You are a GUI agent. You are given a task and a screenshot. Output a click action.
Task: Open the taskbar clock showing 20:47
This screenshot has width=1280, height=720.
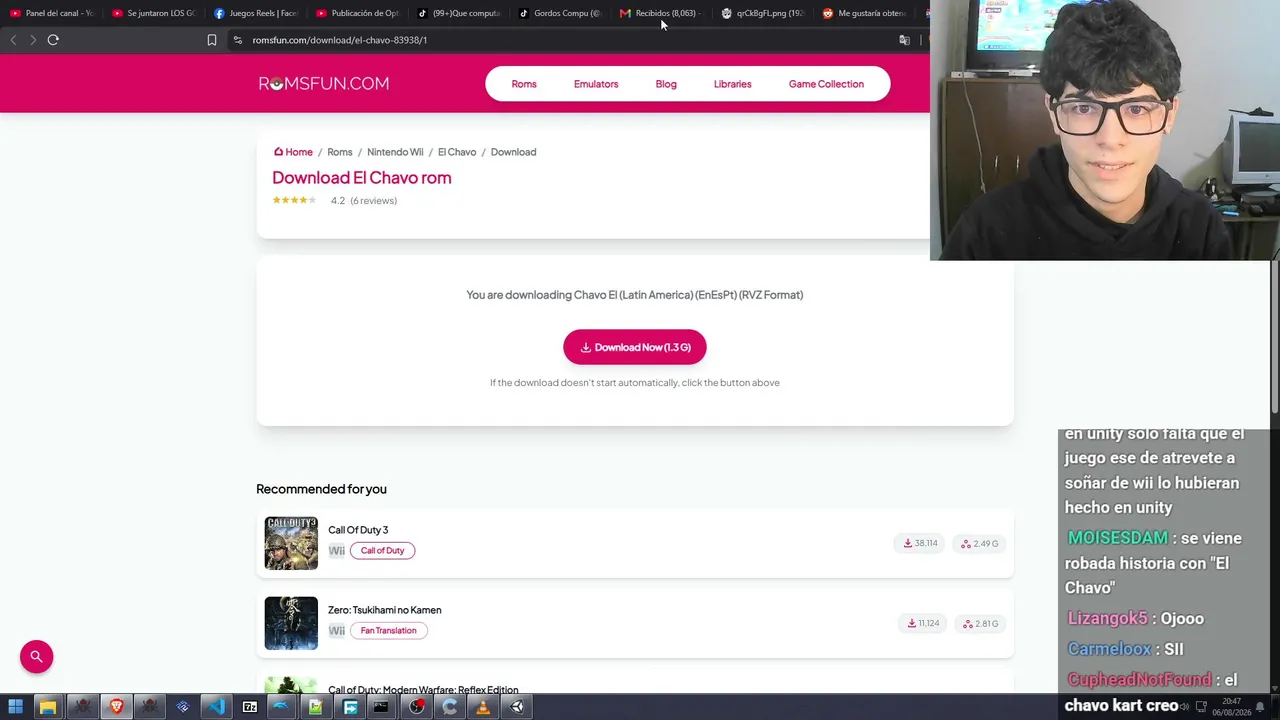[x=1231, y=707]
